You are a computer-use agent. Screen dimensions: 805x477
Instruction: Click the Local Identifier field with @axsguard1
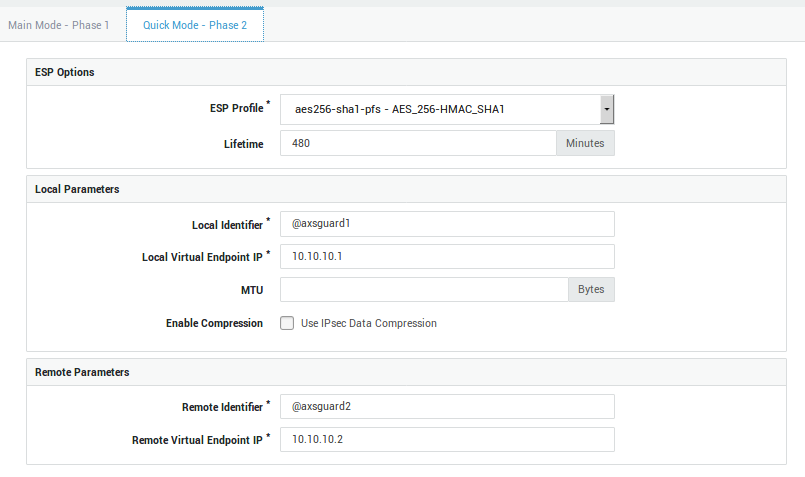(x=446, y=224)
